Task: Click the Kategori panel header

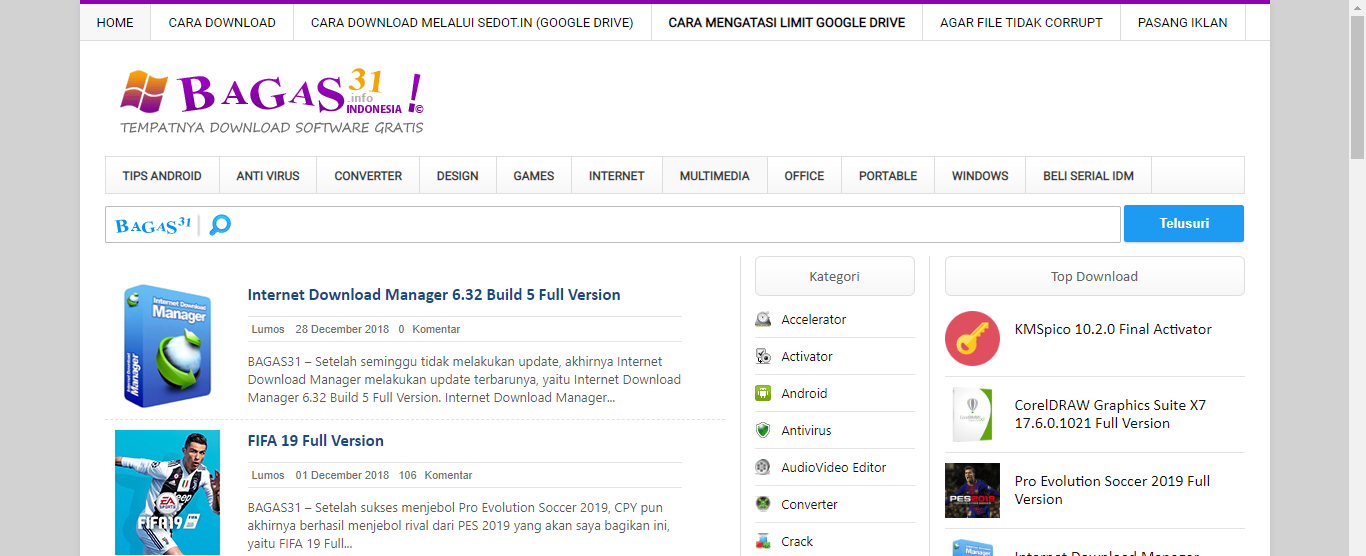Action: click(835, 276)
